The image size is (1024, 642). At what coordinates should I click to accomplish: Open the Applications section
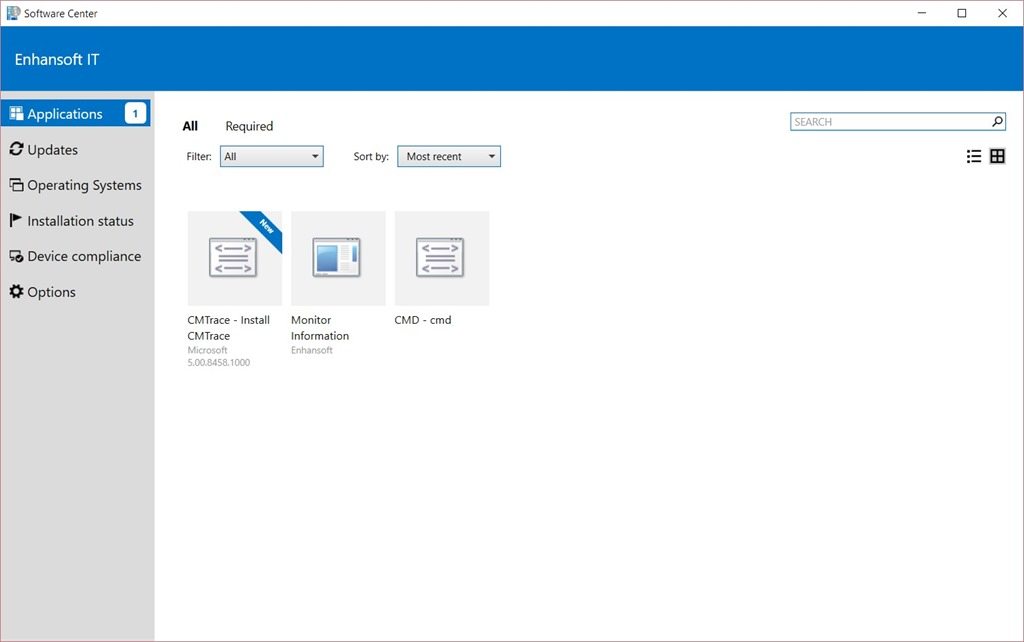75,114
